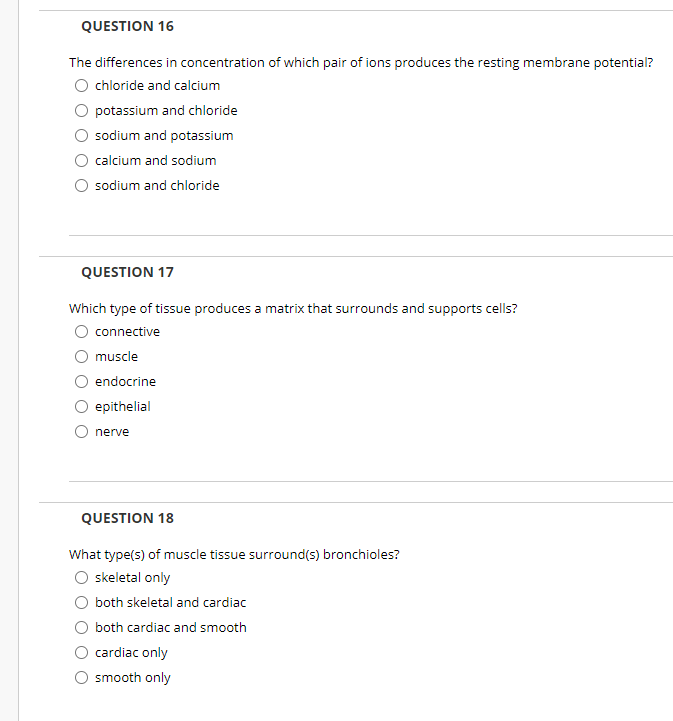Click the QUESTION 17 heading
The height and width of the screenshot is (721, 673).
click(127, 272)
